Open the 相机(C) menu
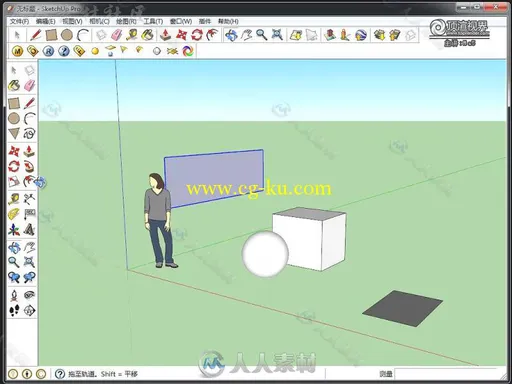Image resolution: width=512 pixels, height=384 pixels. [x=99, y=21]
